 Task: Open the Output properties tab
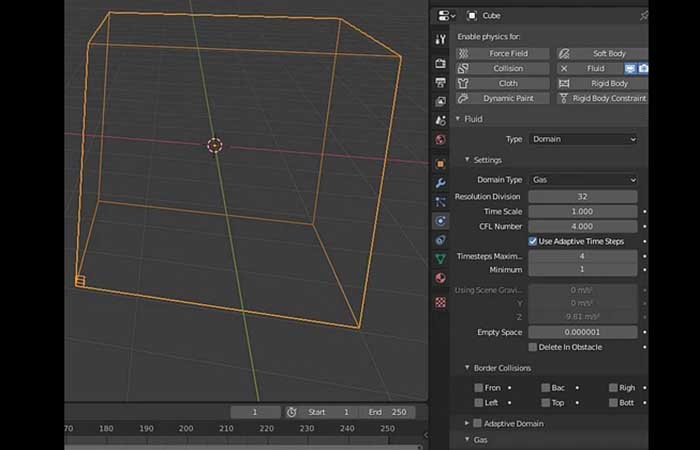441,83
